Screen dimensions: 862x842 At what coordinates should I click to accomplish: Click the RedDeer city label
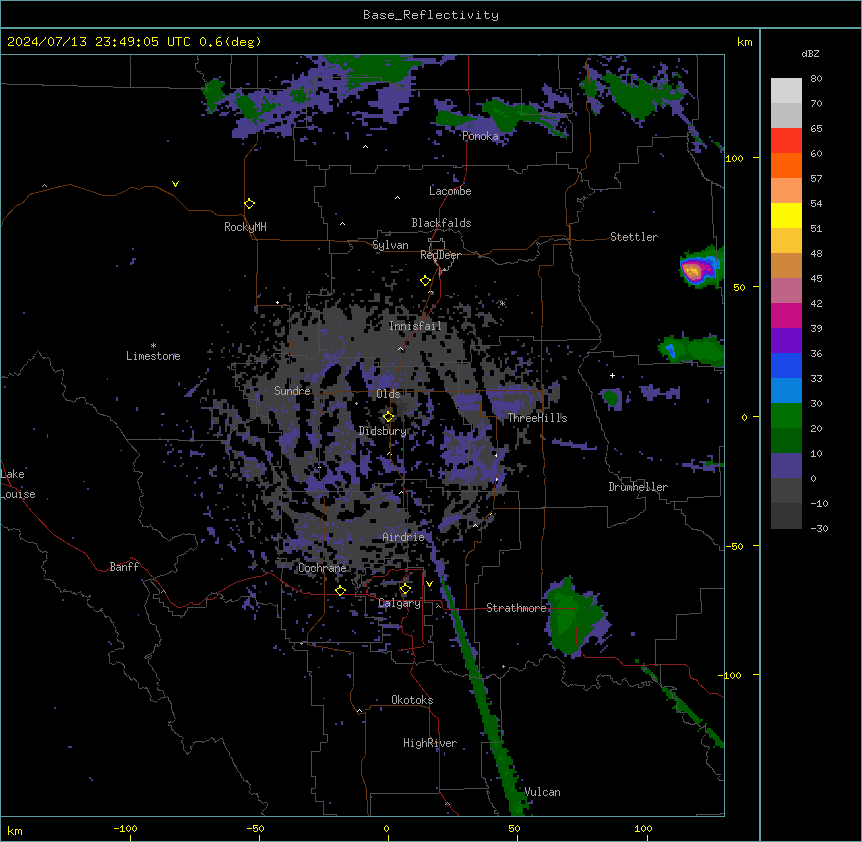click(440, 255)
